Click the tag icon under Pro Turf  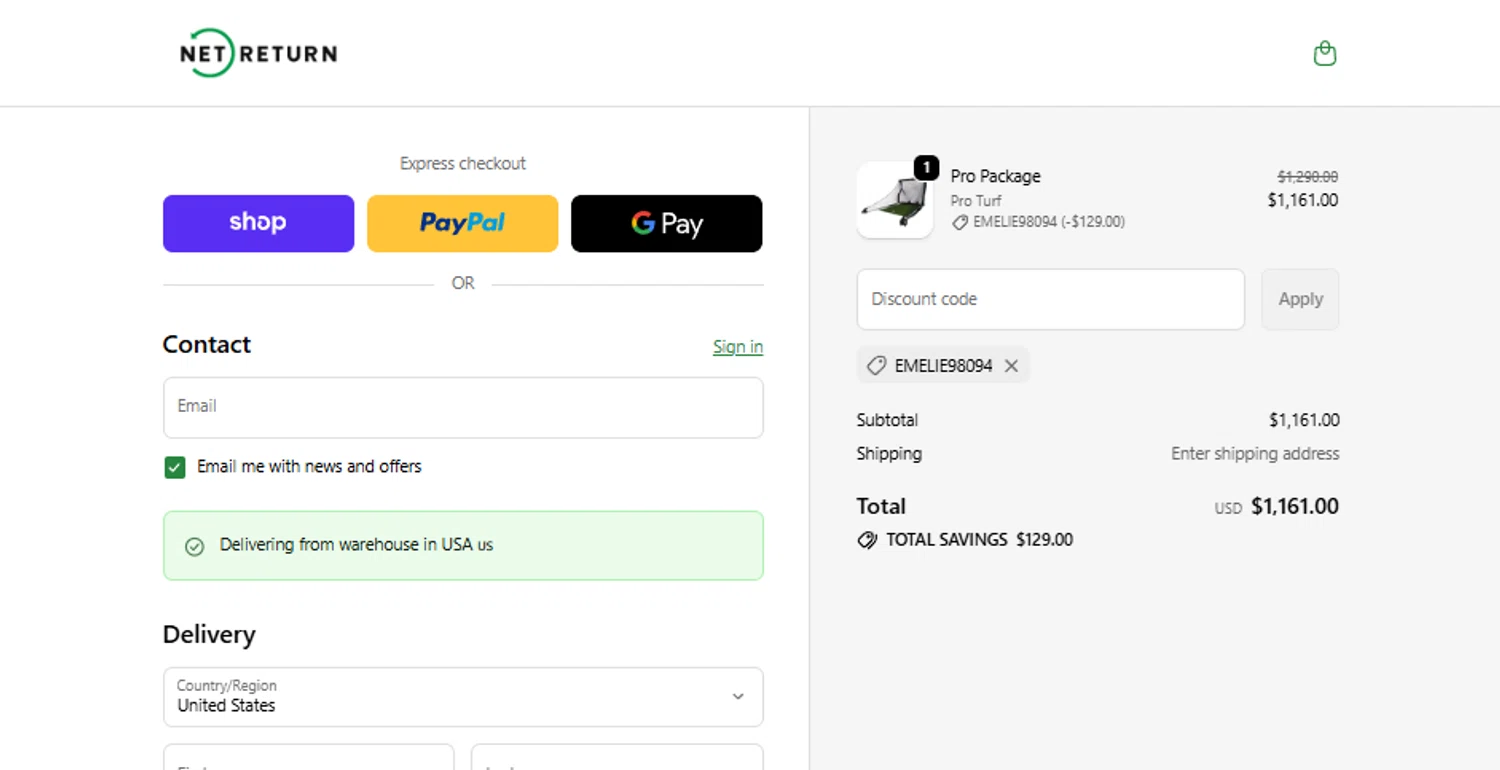960,223
